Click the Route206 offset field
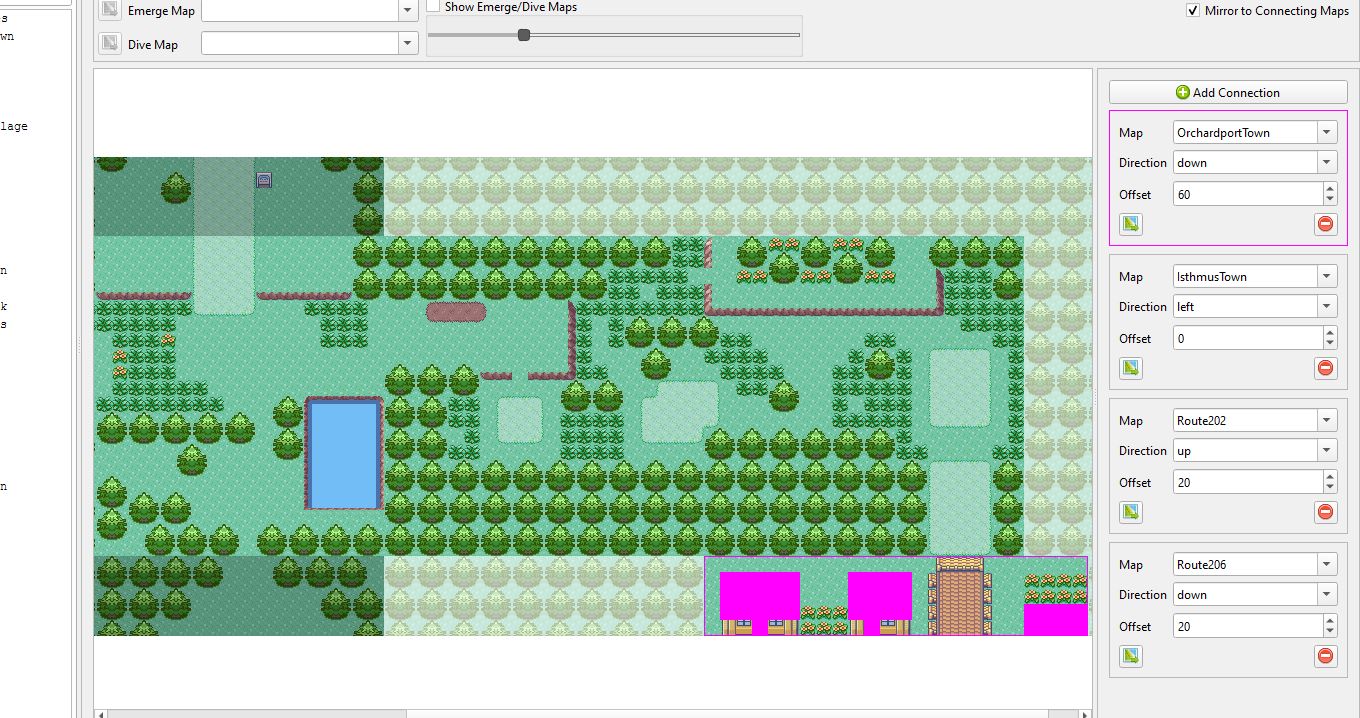The image size is (1360, 718). 1247,626
